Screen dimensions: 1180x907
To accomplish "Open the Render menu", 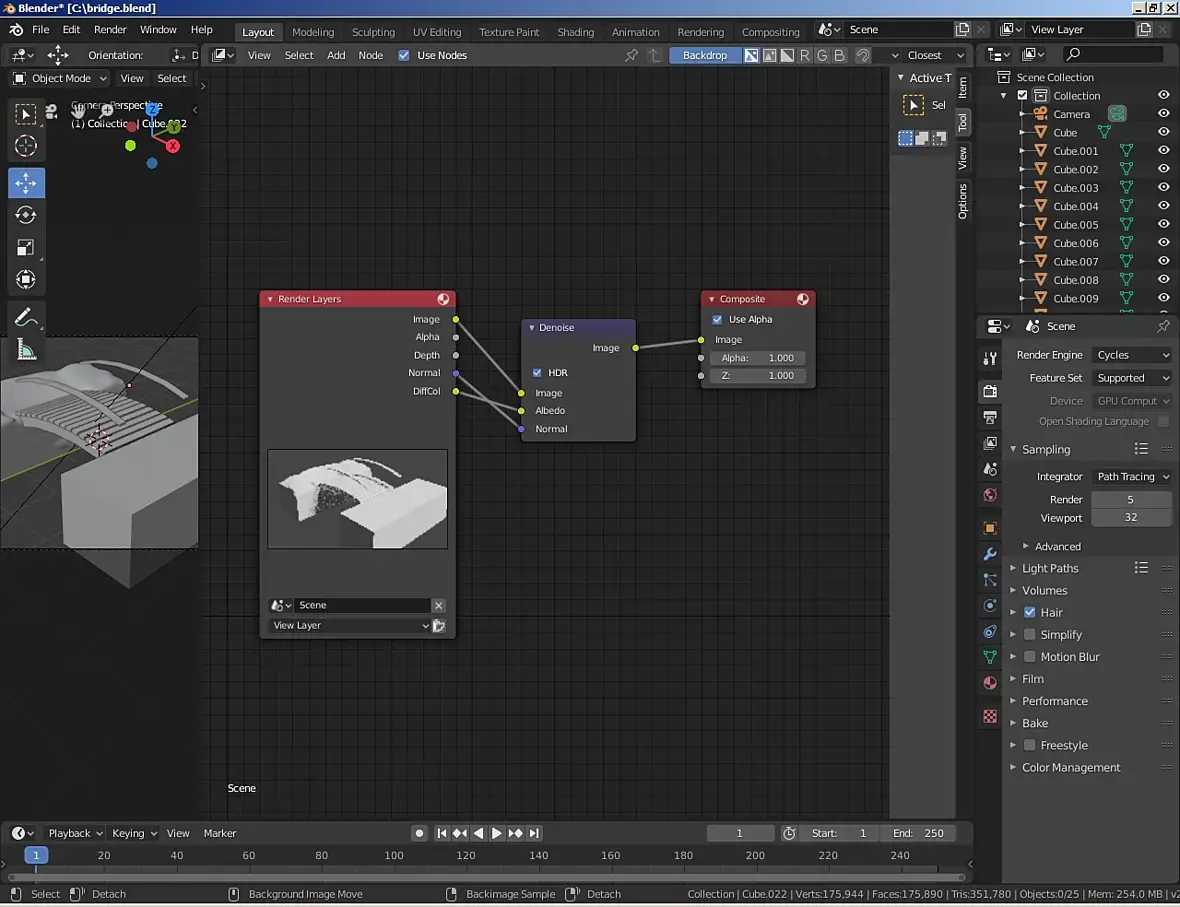I will coord(110,30).
